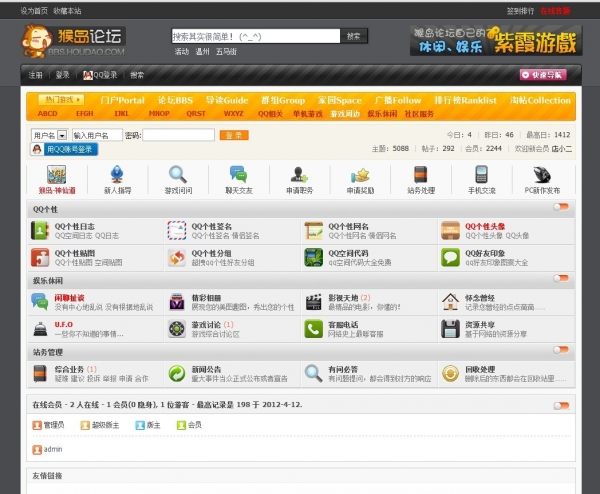This screenshot has width=600, height=494.
Task: Open the 新闻公告 green arrow icon
Action: [x=176, y=373]
